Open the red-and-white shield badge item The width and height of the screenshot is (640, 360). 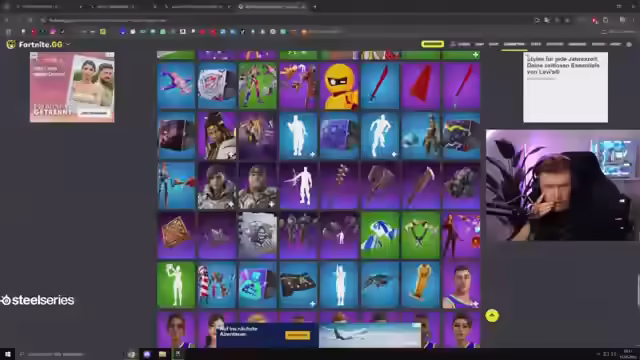[217, 85]
